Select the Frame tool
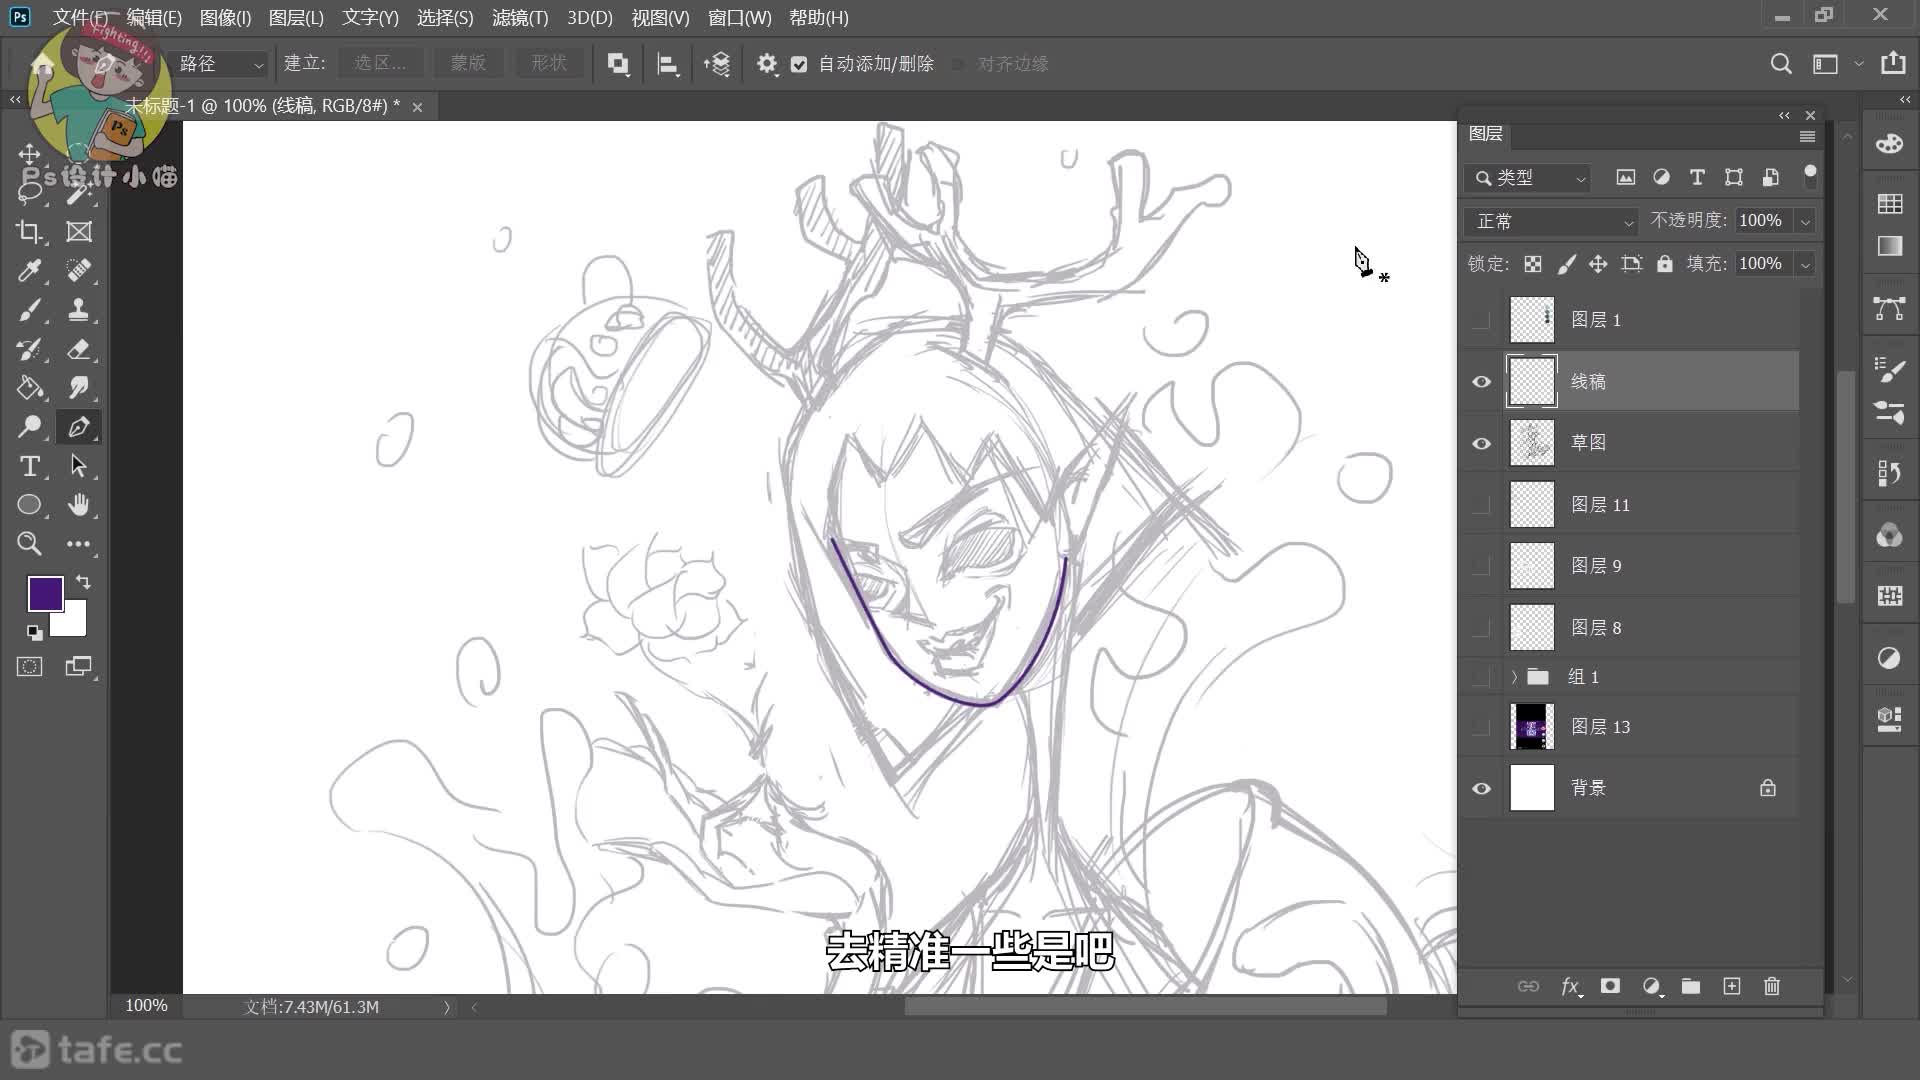1920x1080 pixels. tap(78, 232)
